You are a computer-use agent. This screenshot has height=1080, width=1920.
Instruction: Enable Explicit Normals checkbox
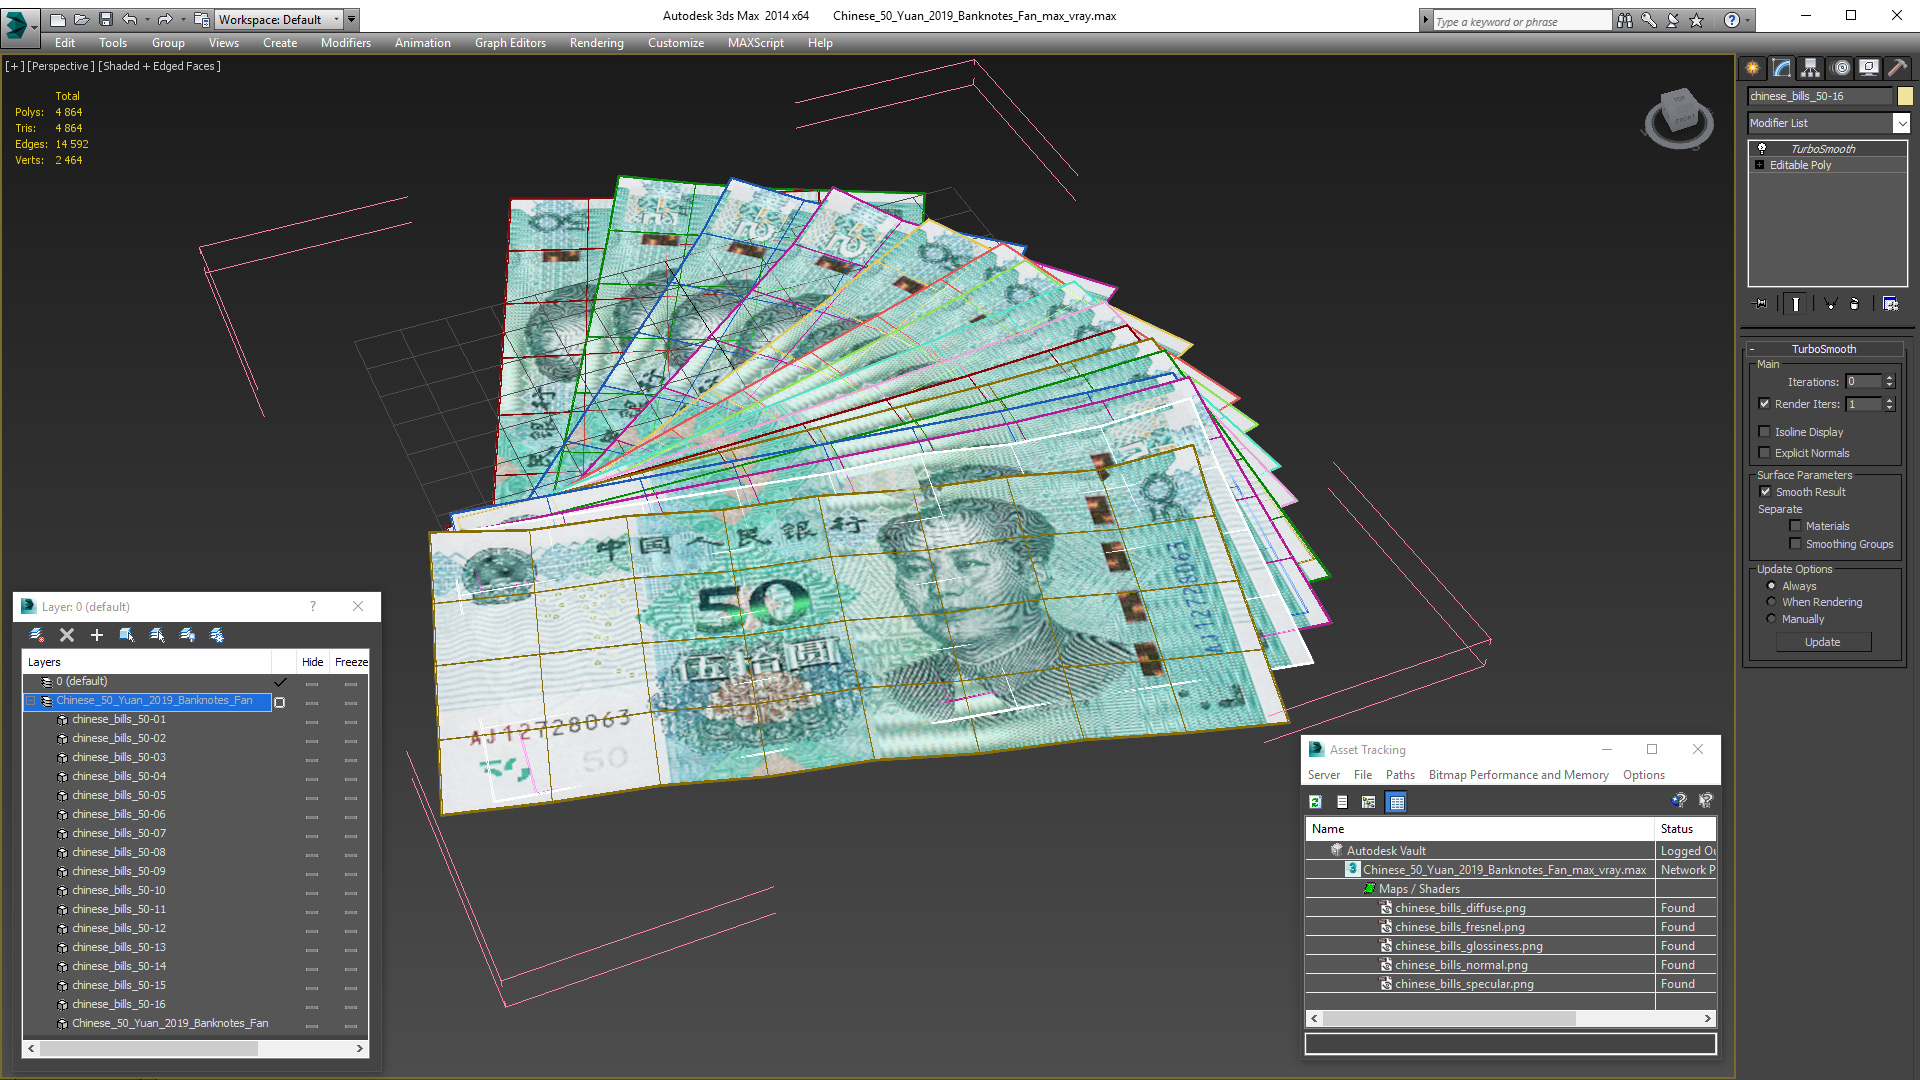point(1764,453)
